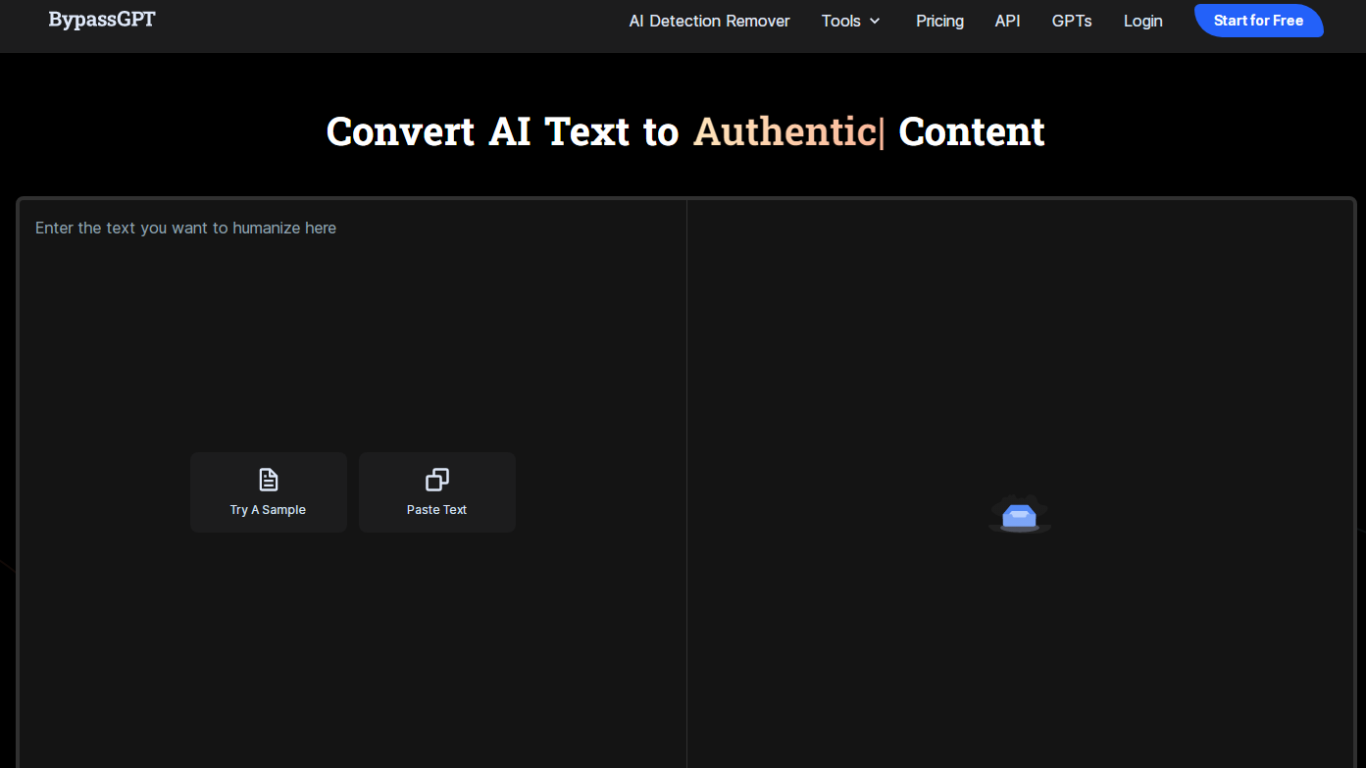1366x768 pixels.
Task: Click the blue empty-box icon in output panel
Action: pos(1019,516)
